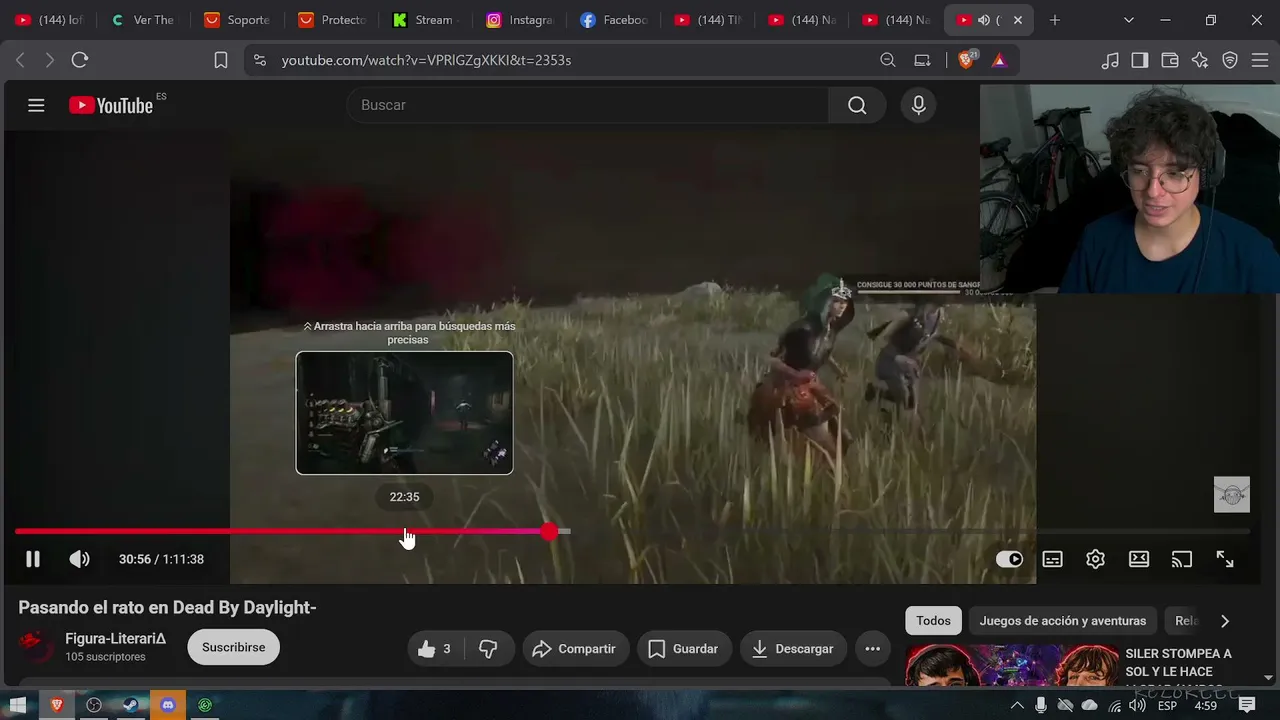Expand the browser tab search dropdown
This screenshot has height=720, width=1280.
point(1129,20)
